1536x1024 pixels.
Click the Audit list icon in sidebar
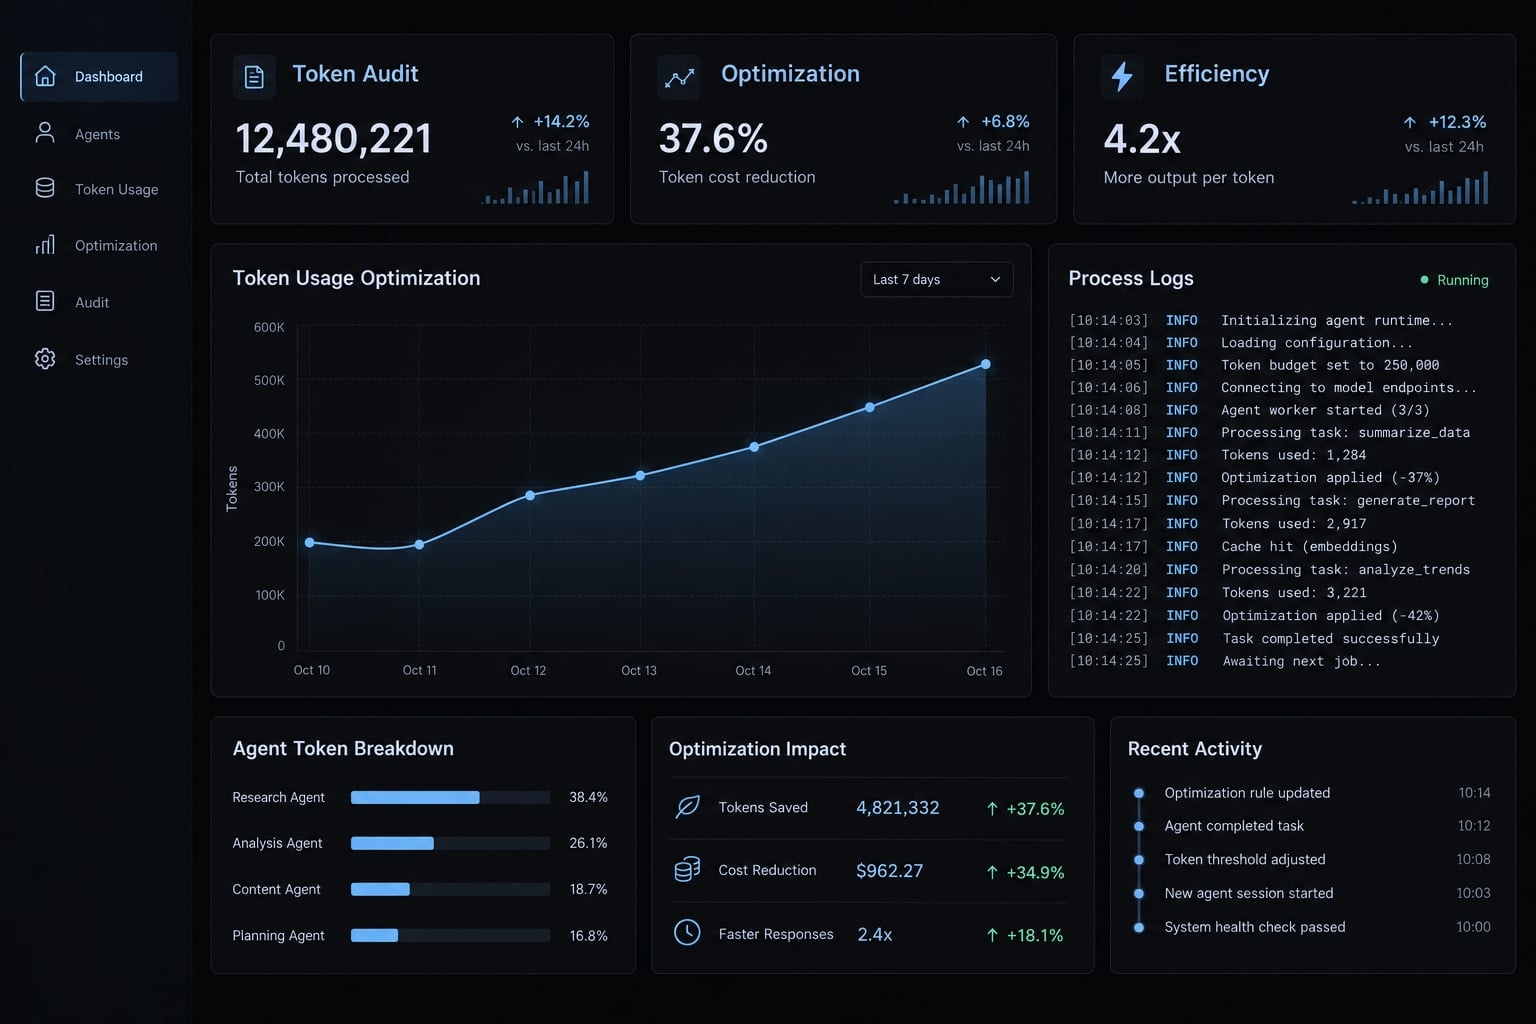coord(45,301)
